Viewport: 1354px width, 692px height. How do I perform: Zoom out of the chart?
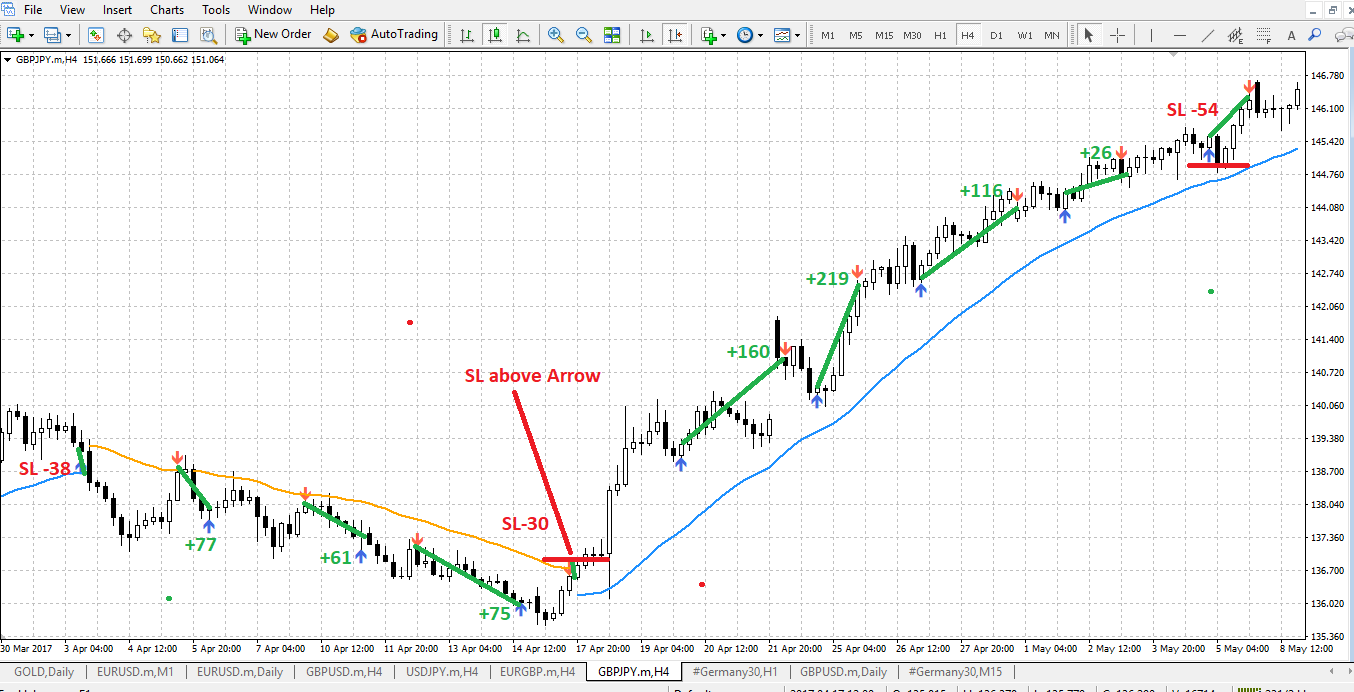(583, 35)
